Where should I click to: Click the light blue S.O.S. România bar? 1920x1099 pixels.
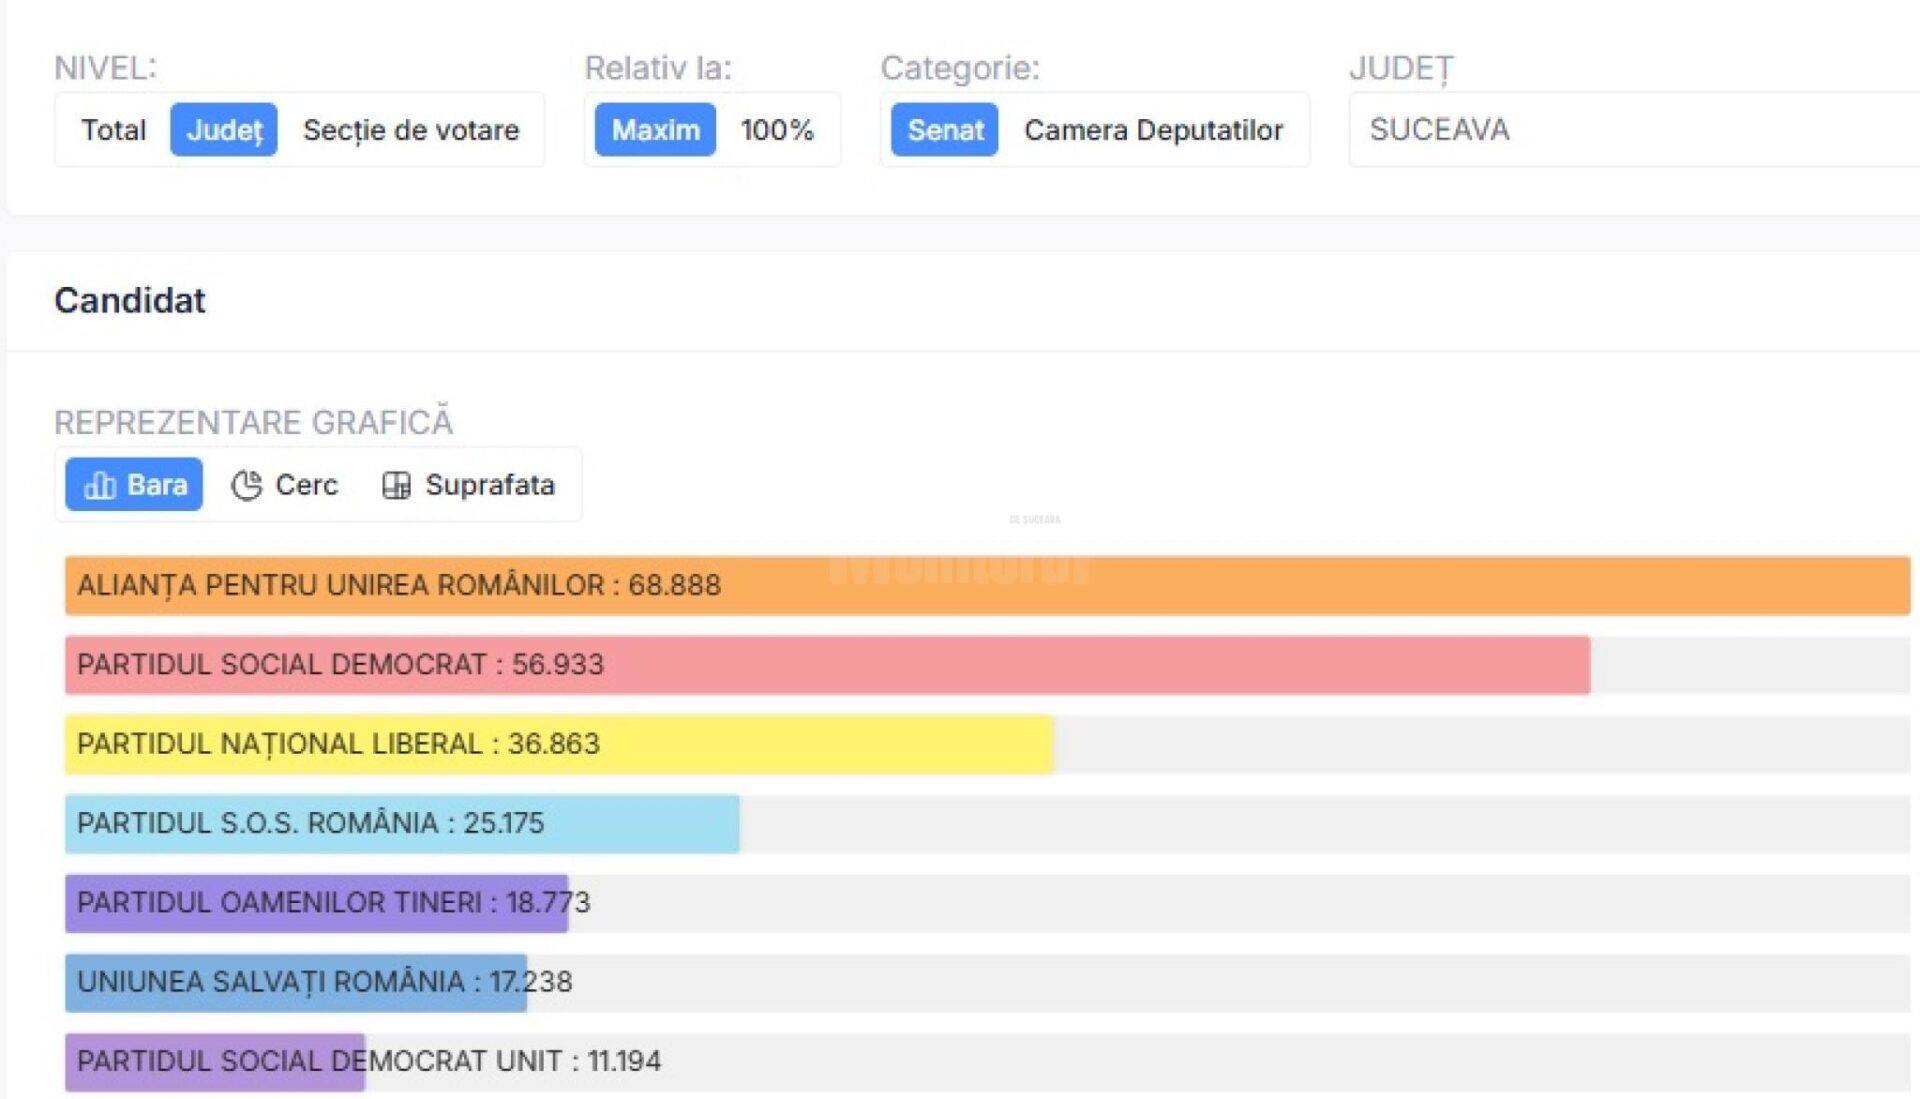pyautogui.click(x=402, y=824)
